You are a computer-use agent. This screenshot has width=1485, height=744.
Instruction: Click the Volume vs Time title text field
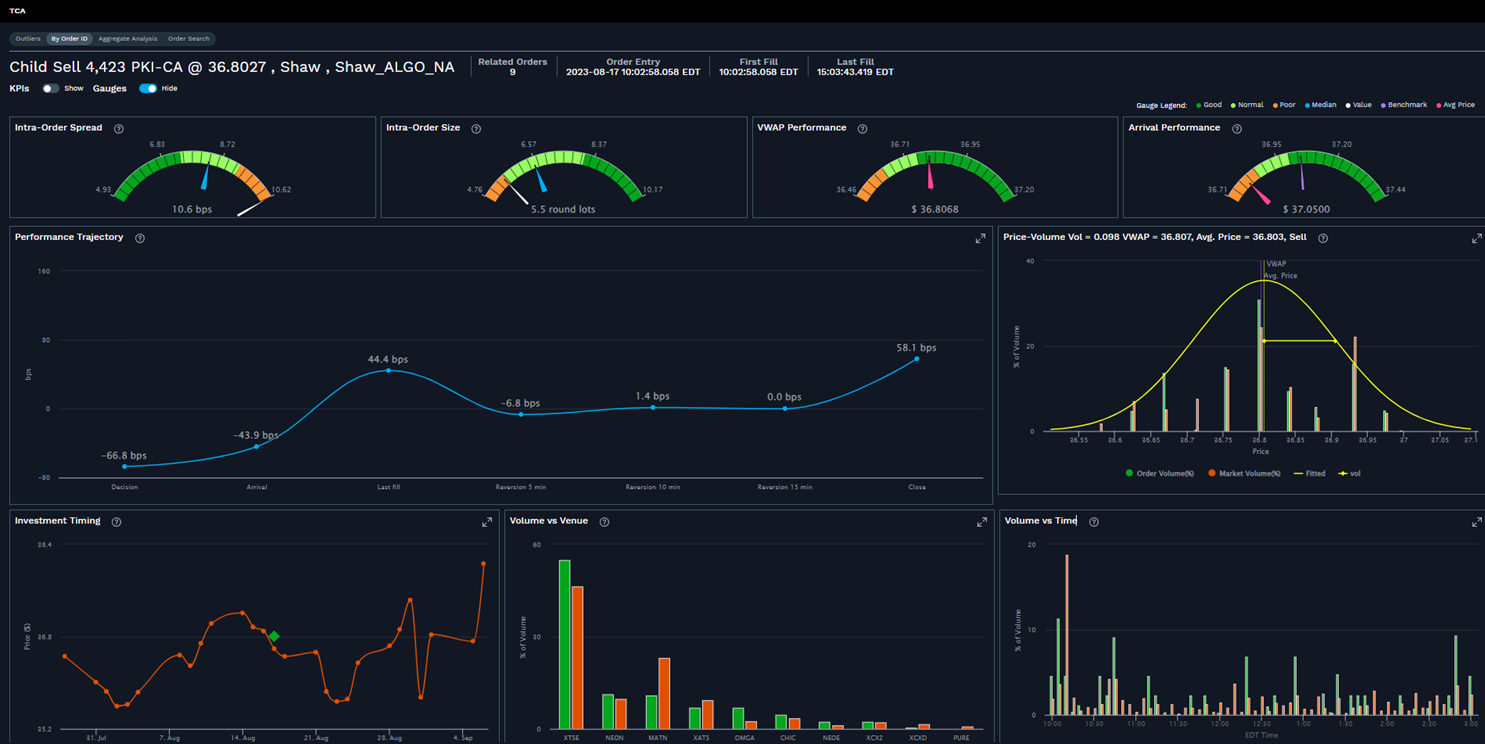point(1042,521)
